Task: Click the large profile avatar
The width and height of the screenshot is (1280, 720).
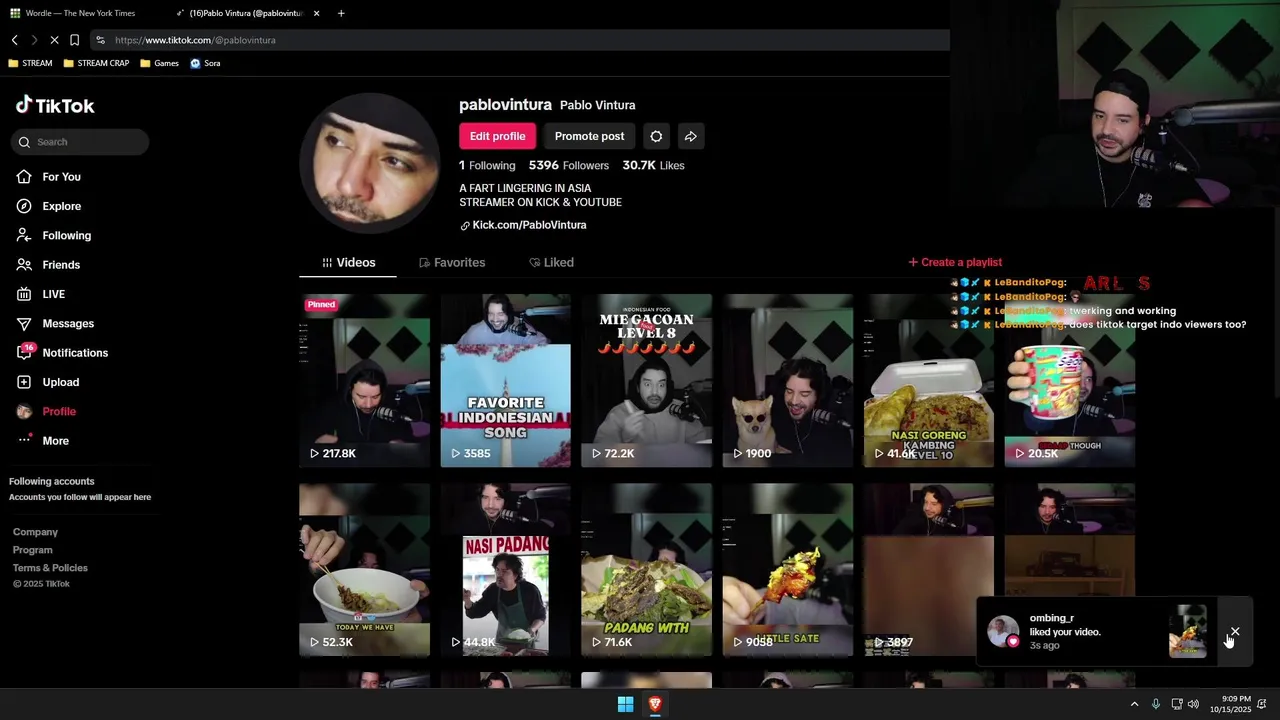Action: [369, 163]
